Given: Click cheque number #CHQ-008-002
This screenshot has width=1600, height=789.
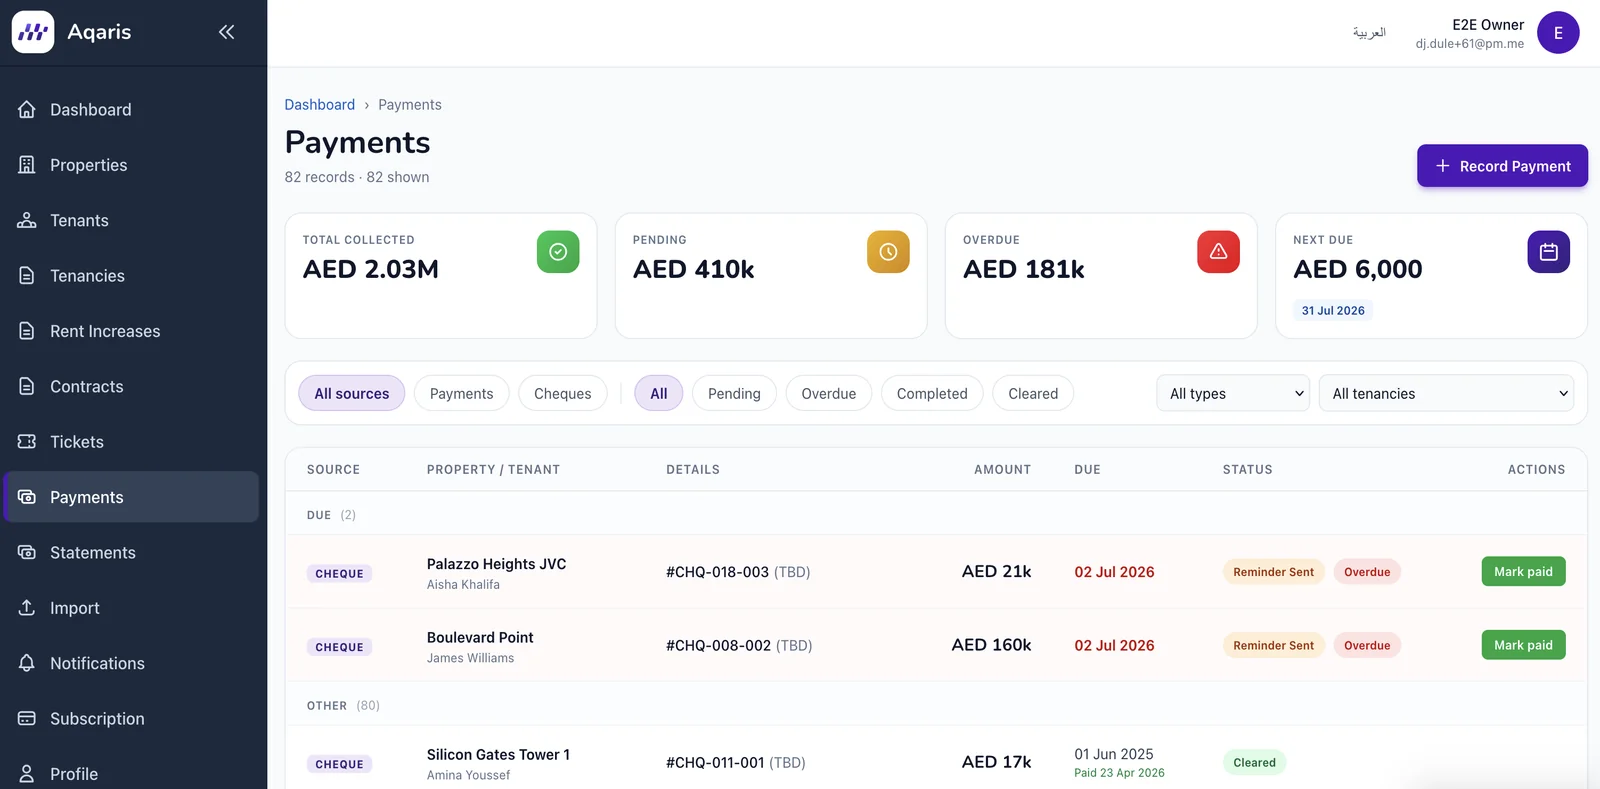Looking at the screenshot, I should coord(718,645).
